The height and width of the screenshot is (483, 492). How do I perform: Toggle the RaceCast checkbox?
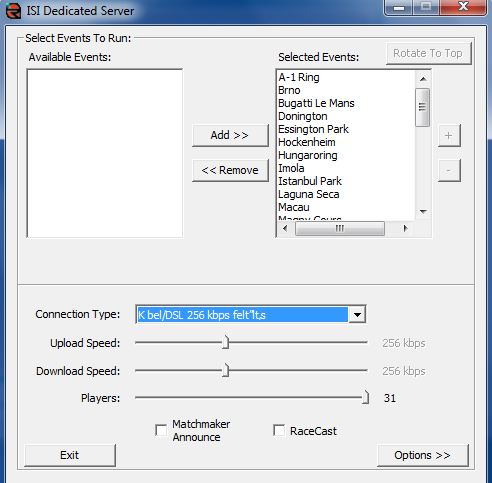(279, 430)
